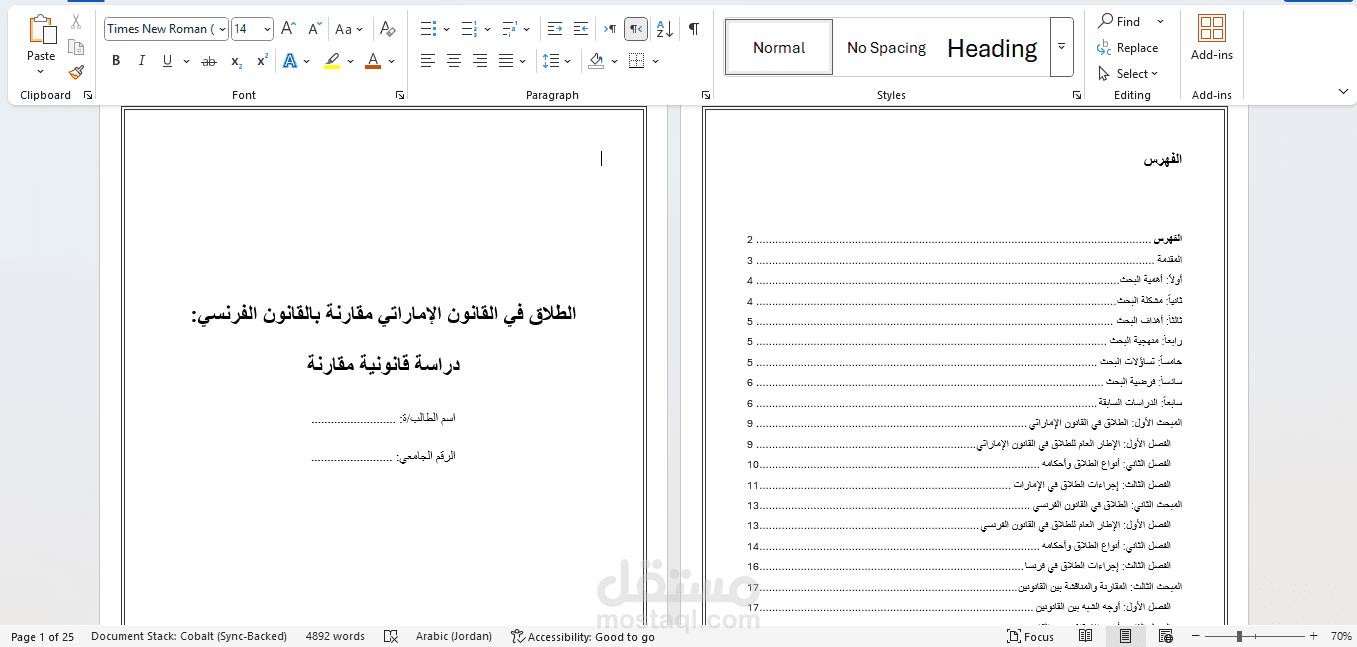
Task: Open Paragraph dialog launcher
Action: coord(706,95)
